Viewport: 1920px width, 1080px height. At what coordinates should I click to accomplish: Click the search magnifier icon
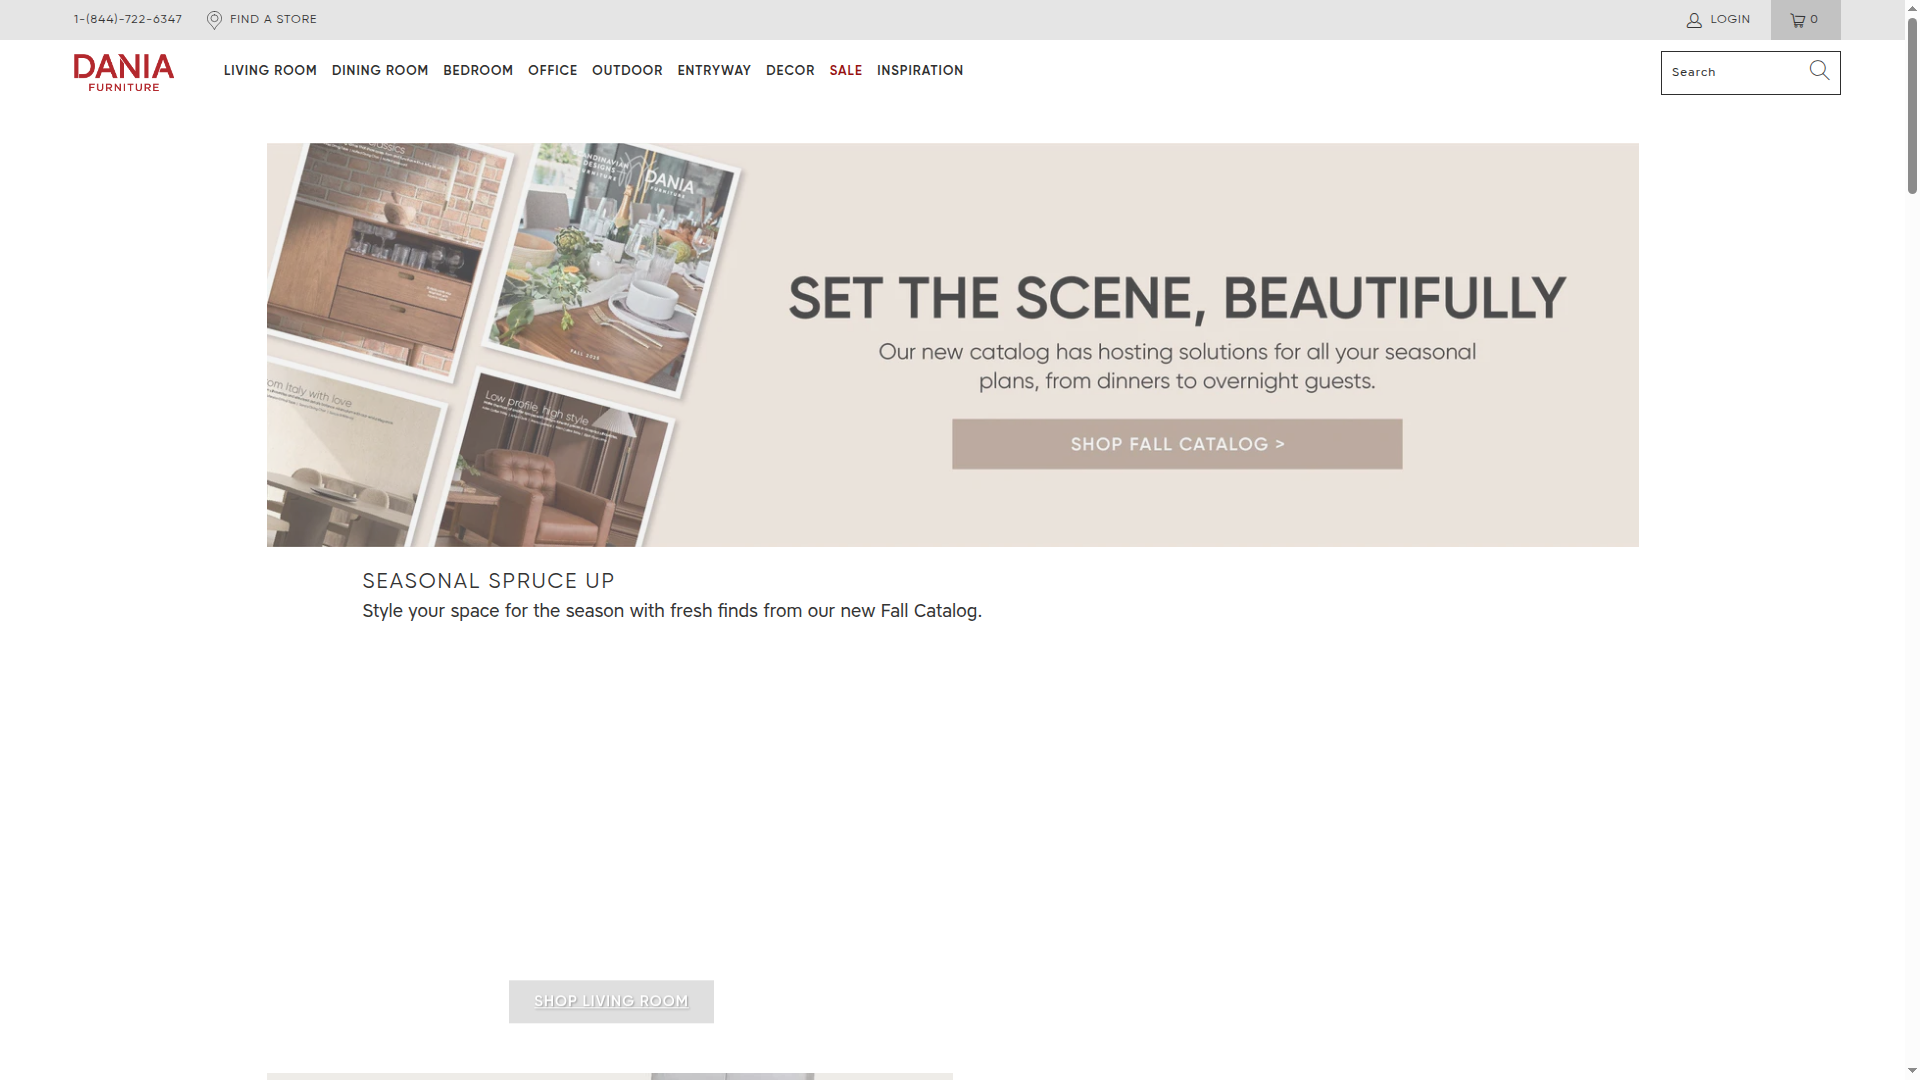(x=1818, y=70)
